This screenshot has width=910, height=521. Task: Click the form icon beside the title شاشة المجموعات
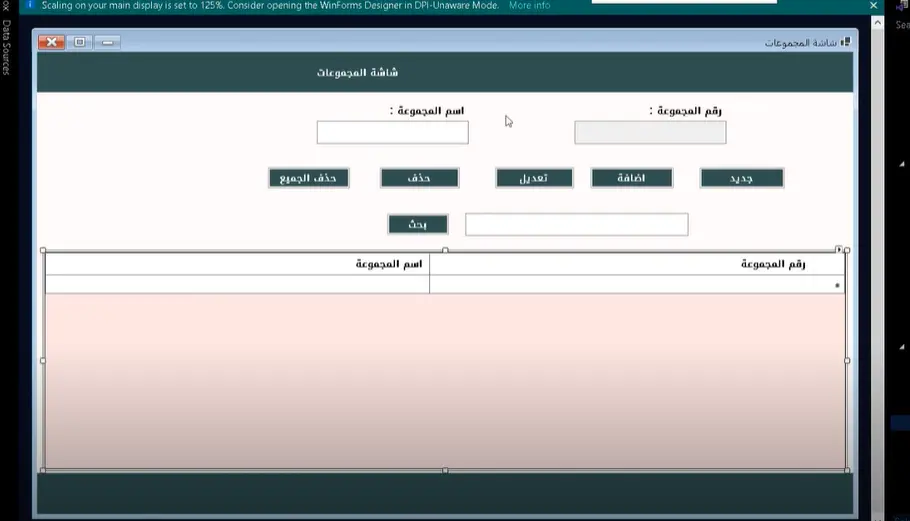coord(846,42)
